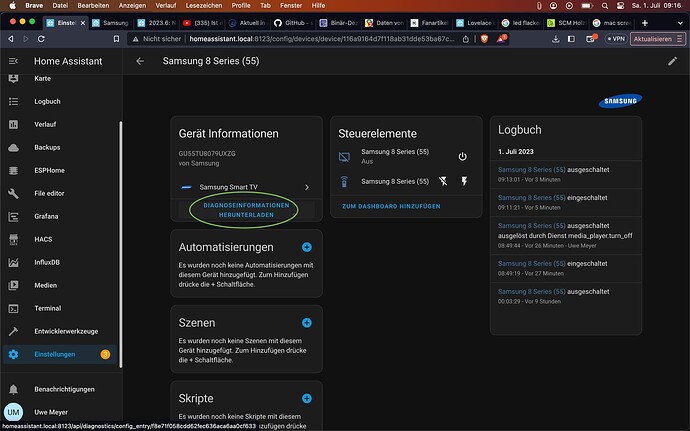Image resolution: width=690 pixels, height=431 pixels.
Task: Open the remote entity row icon
Action: click(344, 181)
